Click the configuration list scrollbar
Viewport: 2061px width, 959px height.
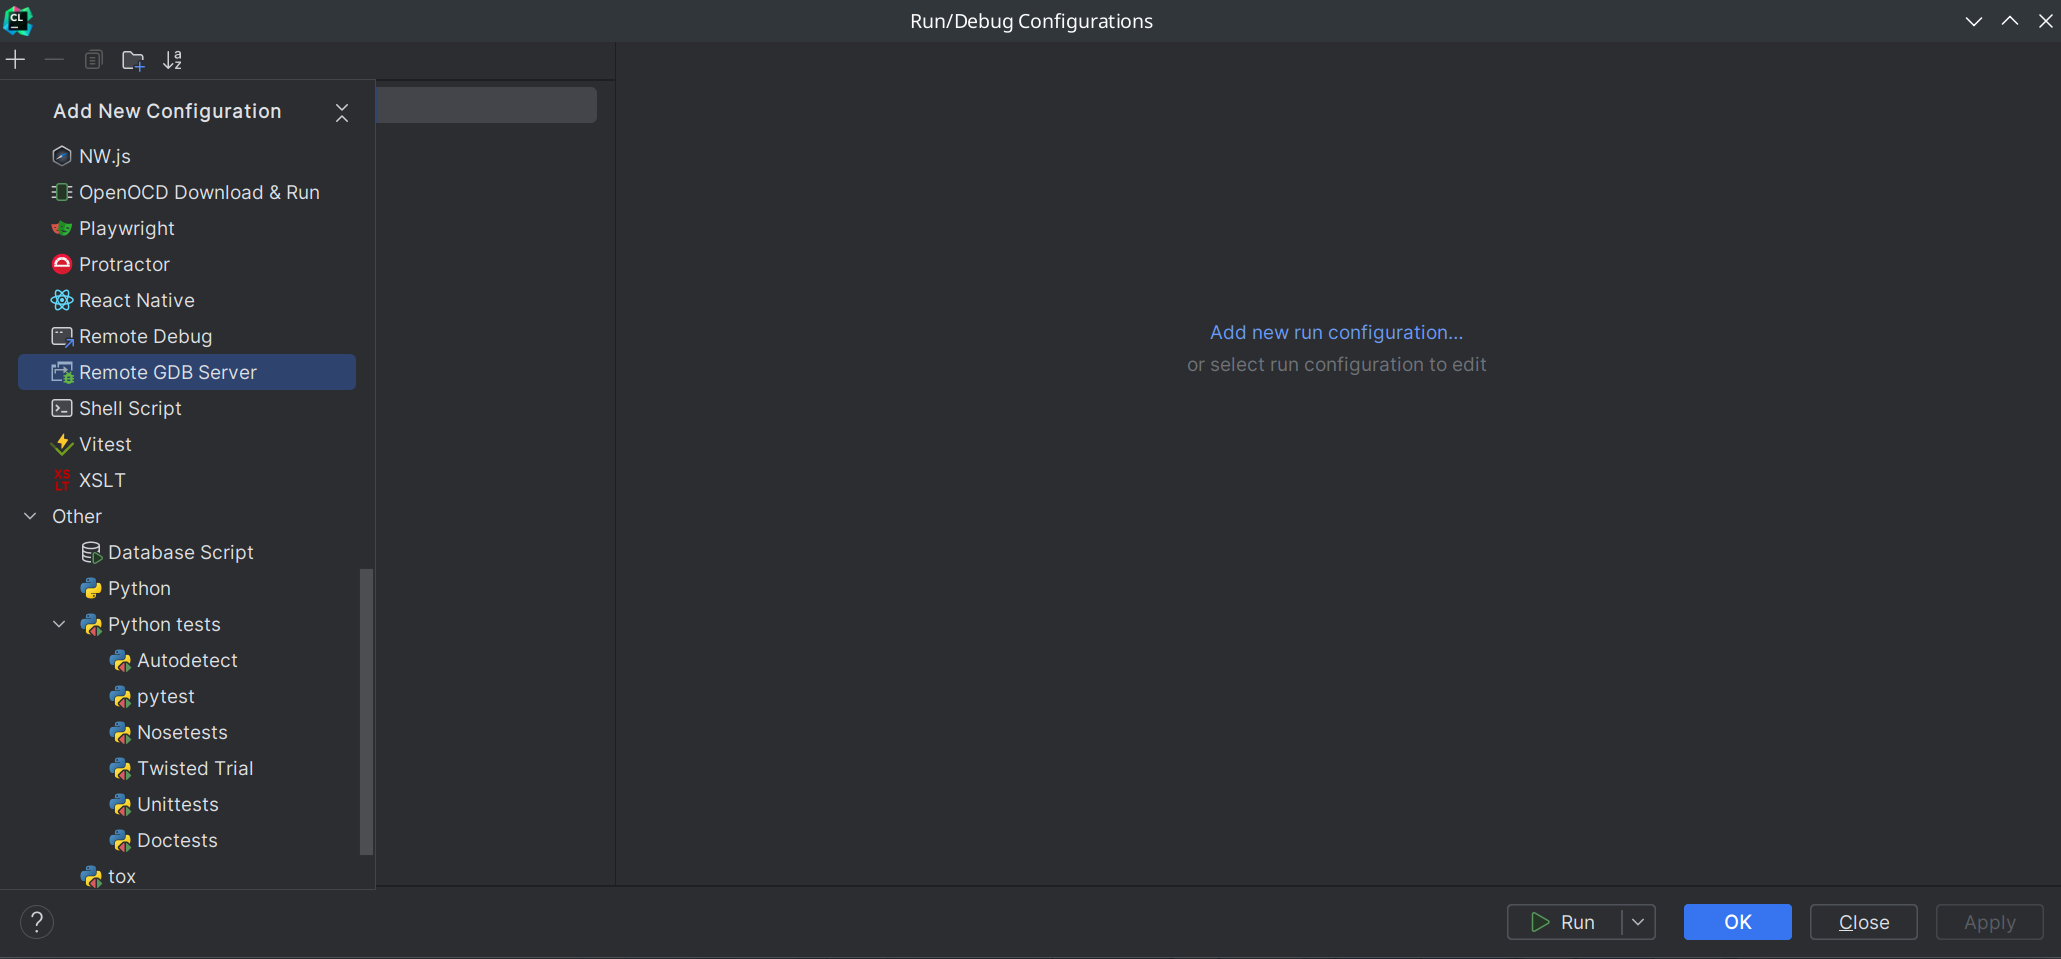tap(366, 712)
